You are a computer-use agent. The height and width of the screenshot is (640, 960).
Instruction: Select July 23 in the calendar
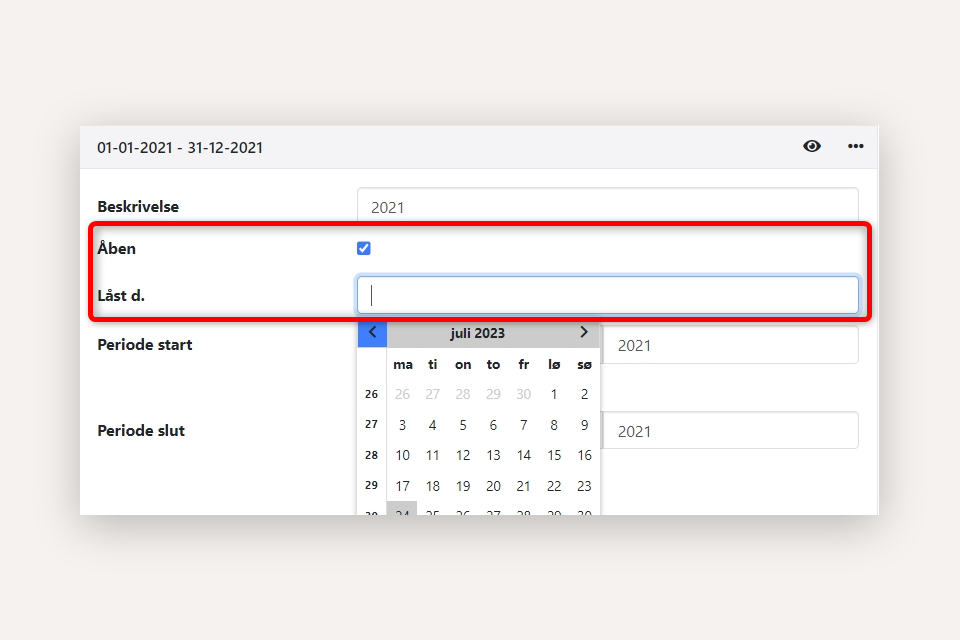pyautogui.click(x=584, y=486)
